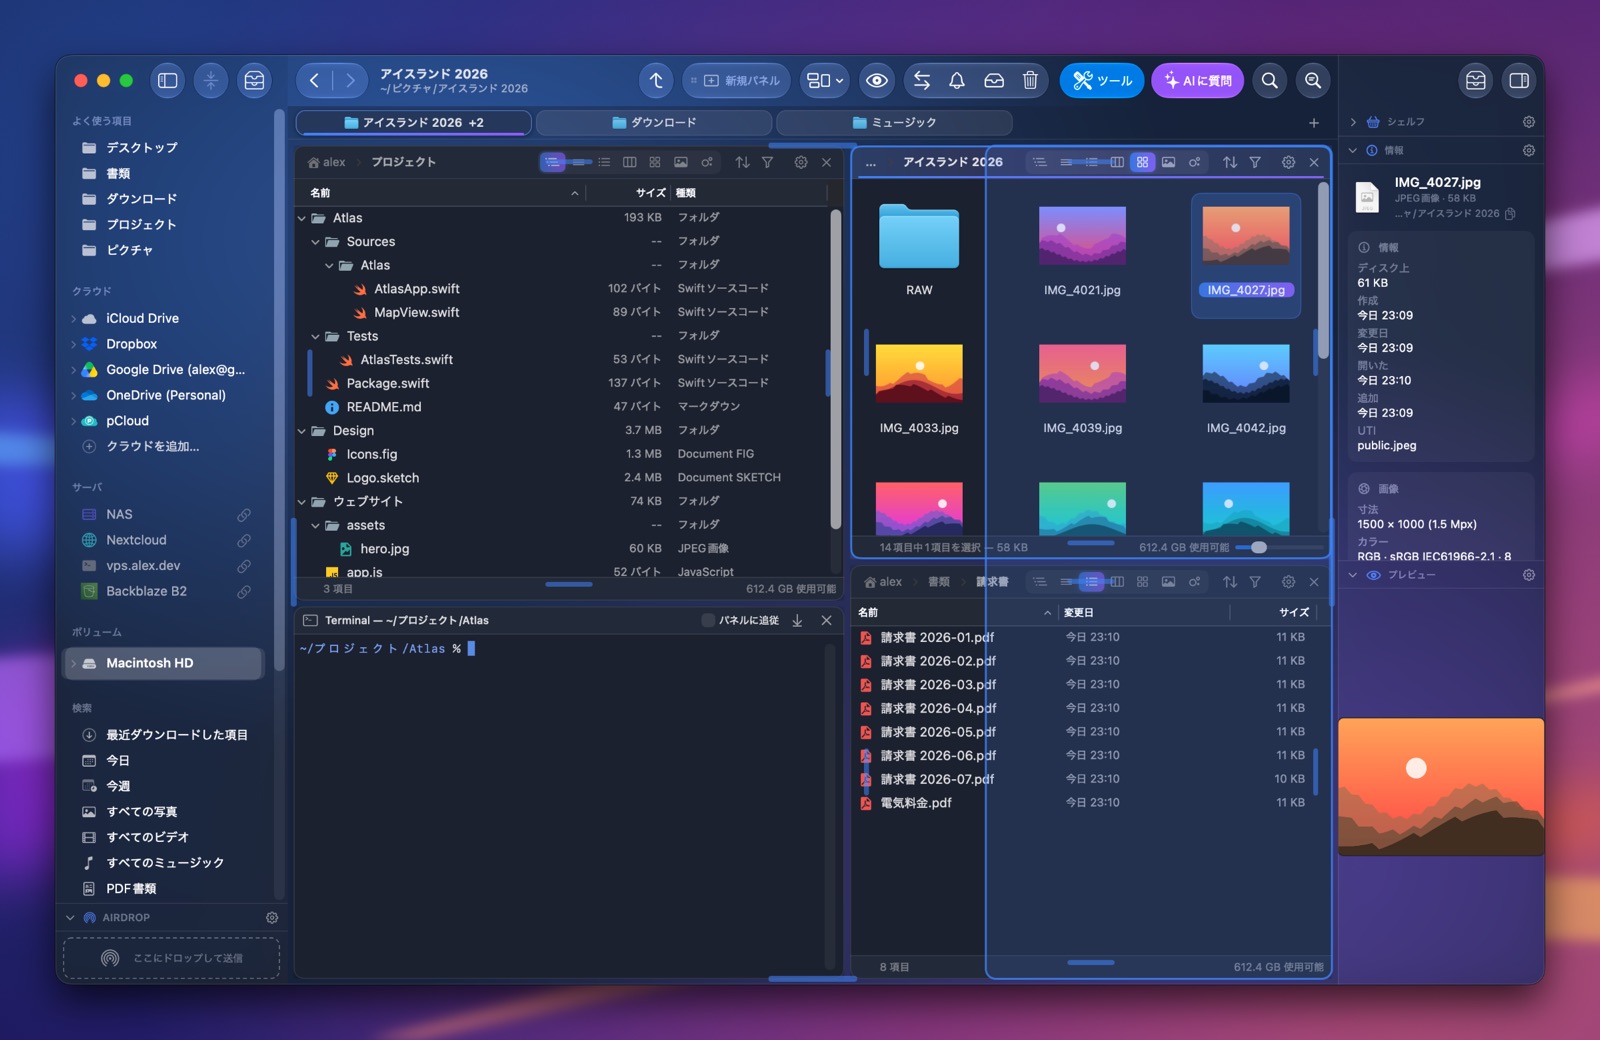Select the アイスランド 2026 +2 tab
Viewport: 1600px width, 1040px height.
pyautogui.click(x=414, y=122)
